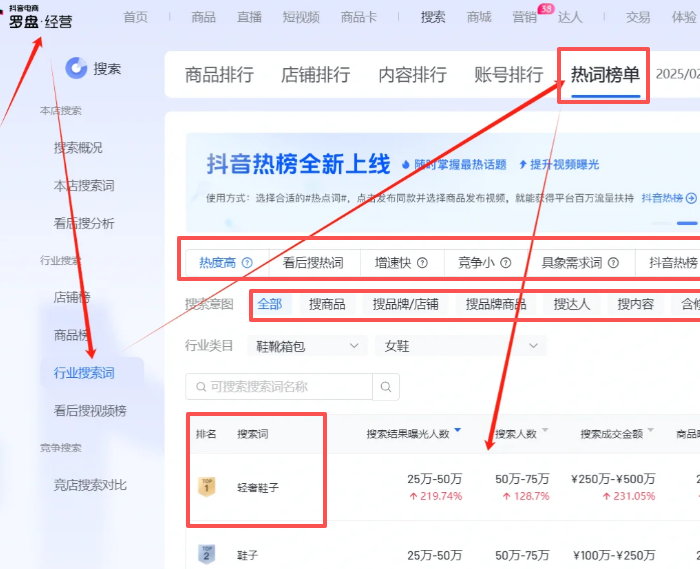
Task: Open 商品 in top navigation
Action: (204, 17)
